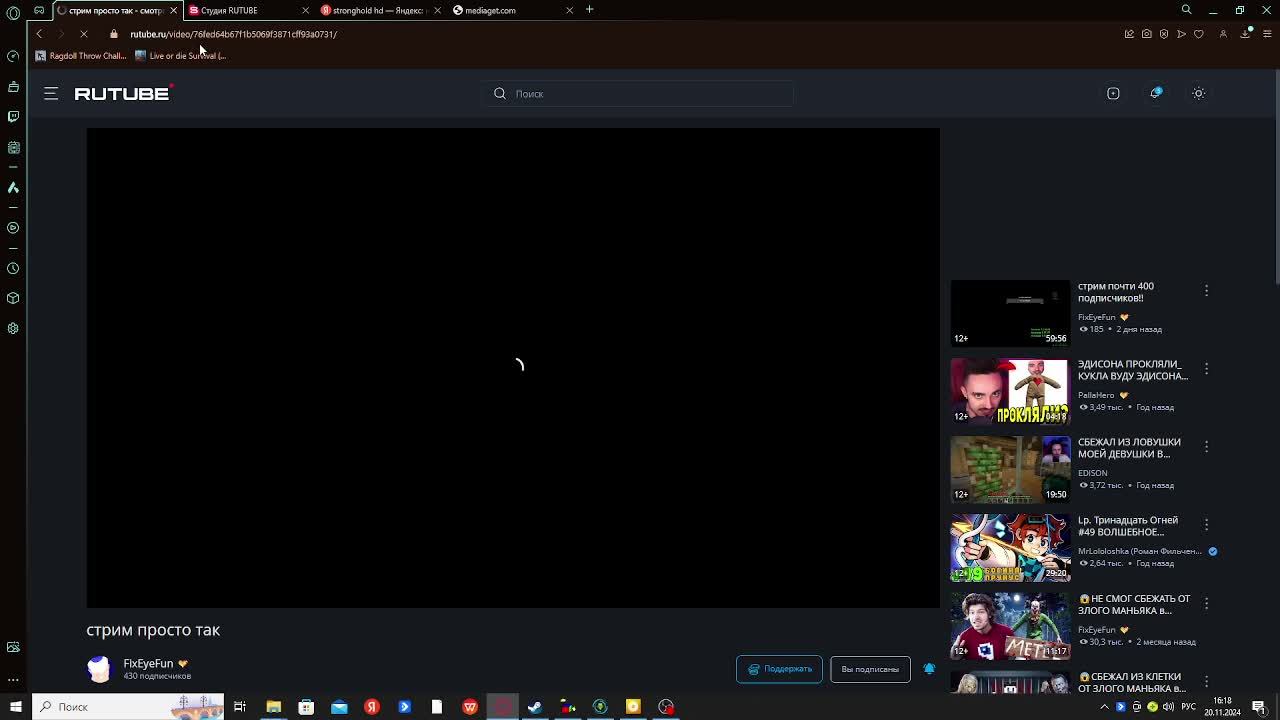Image resolution: width=1280 pixels, height=720 pixels.
Task: Open 'НЕ СМОГ СБЕЖАТЬ ОТ ЗЛОГО МАНЬЯКА' thumbnail
Action: coord(1010,626)
